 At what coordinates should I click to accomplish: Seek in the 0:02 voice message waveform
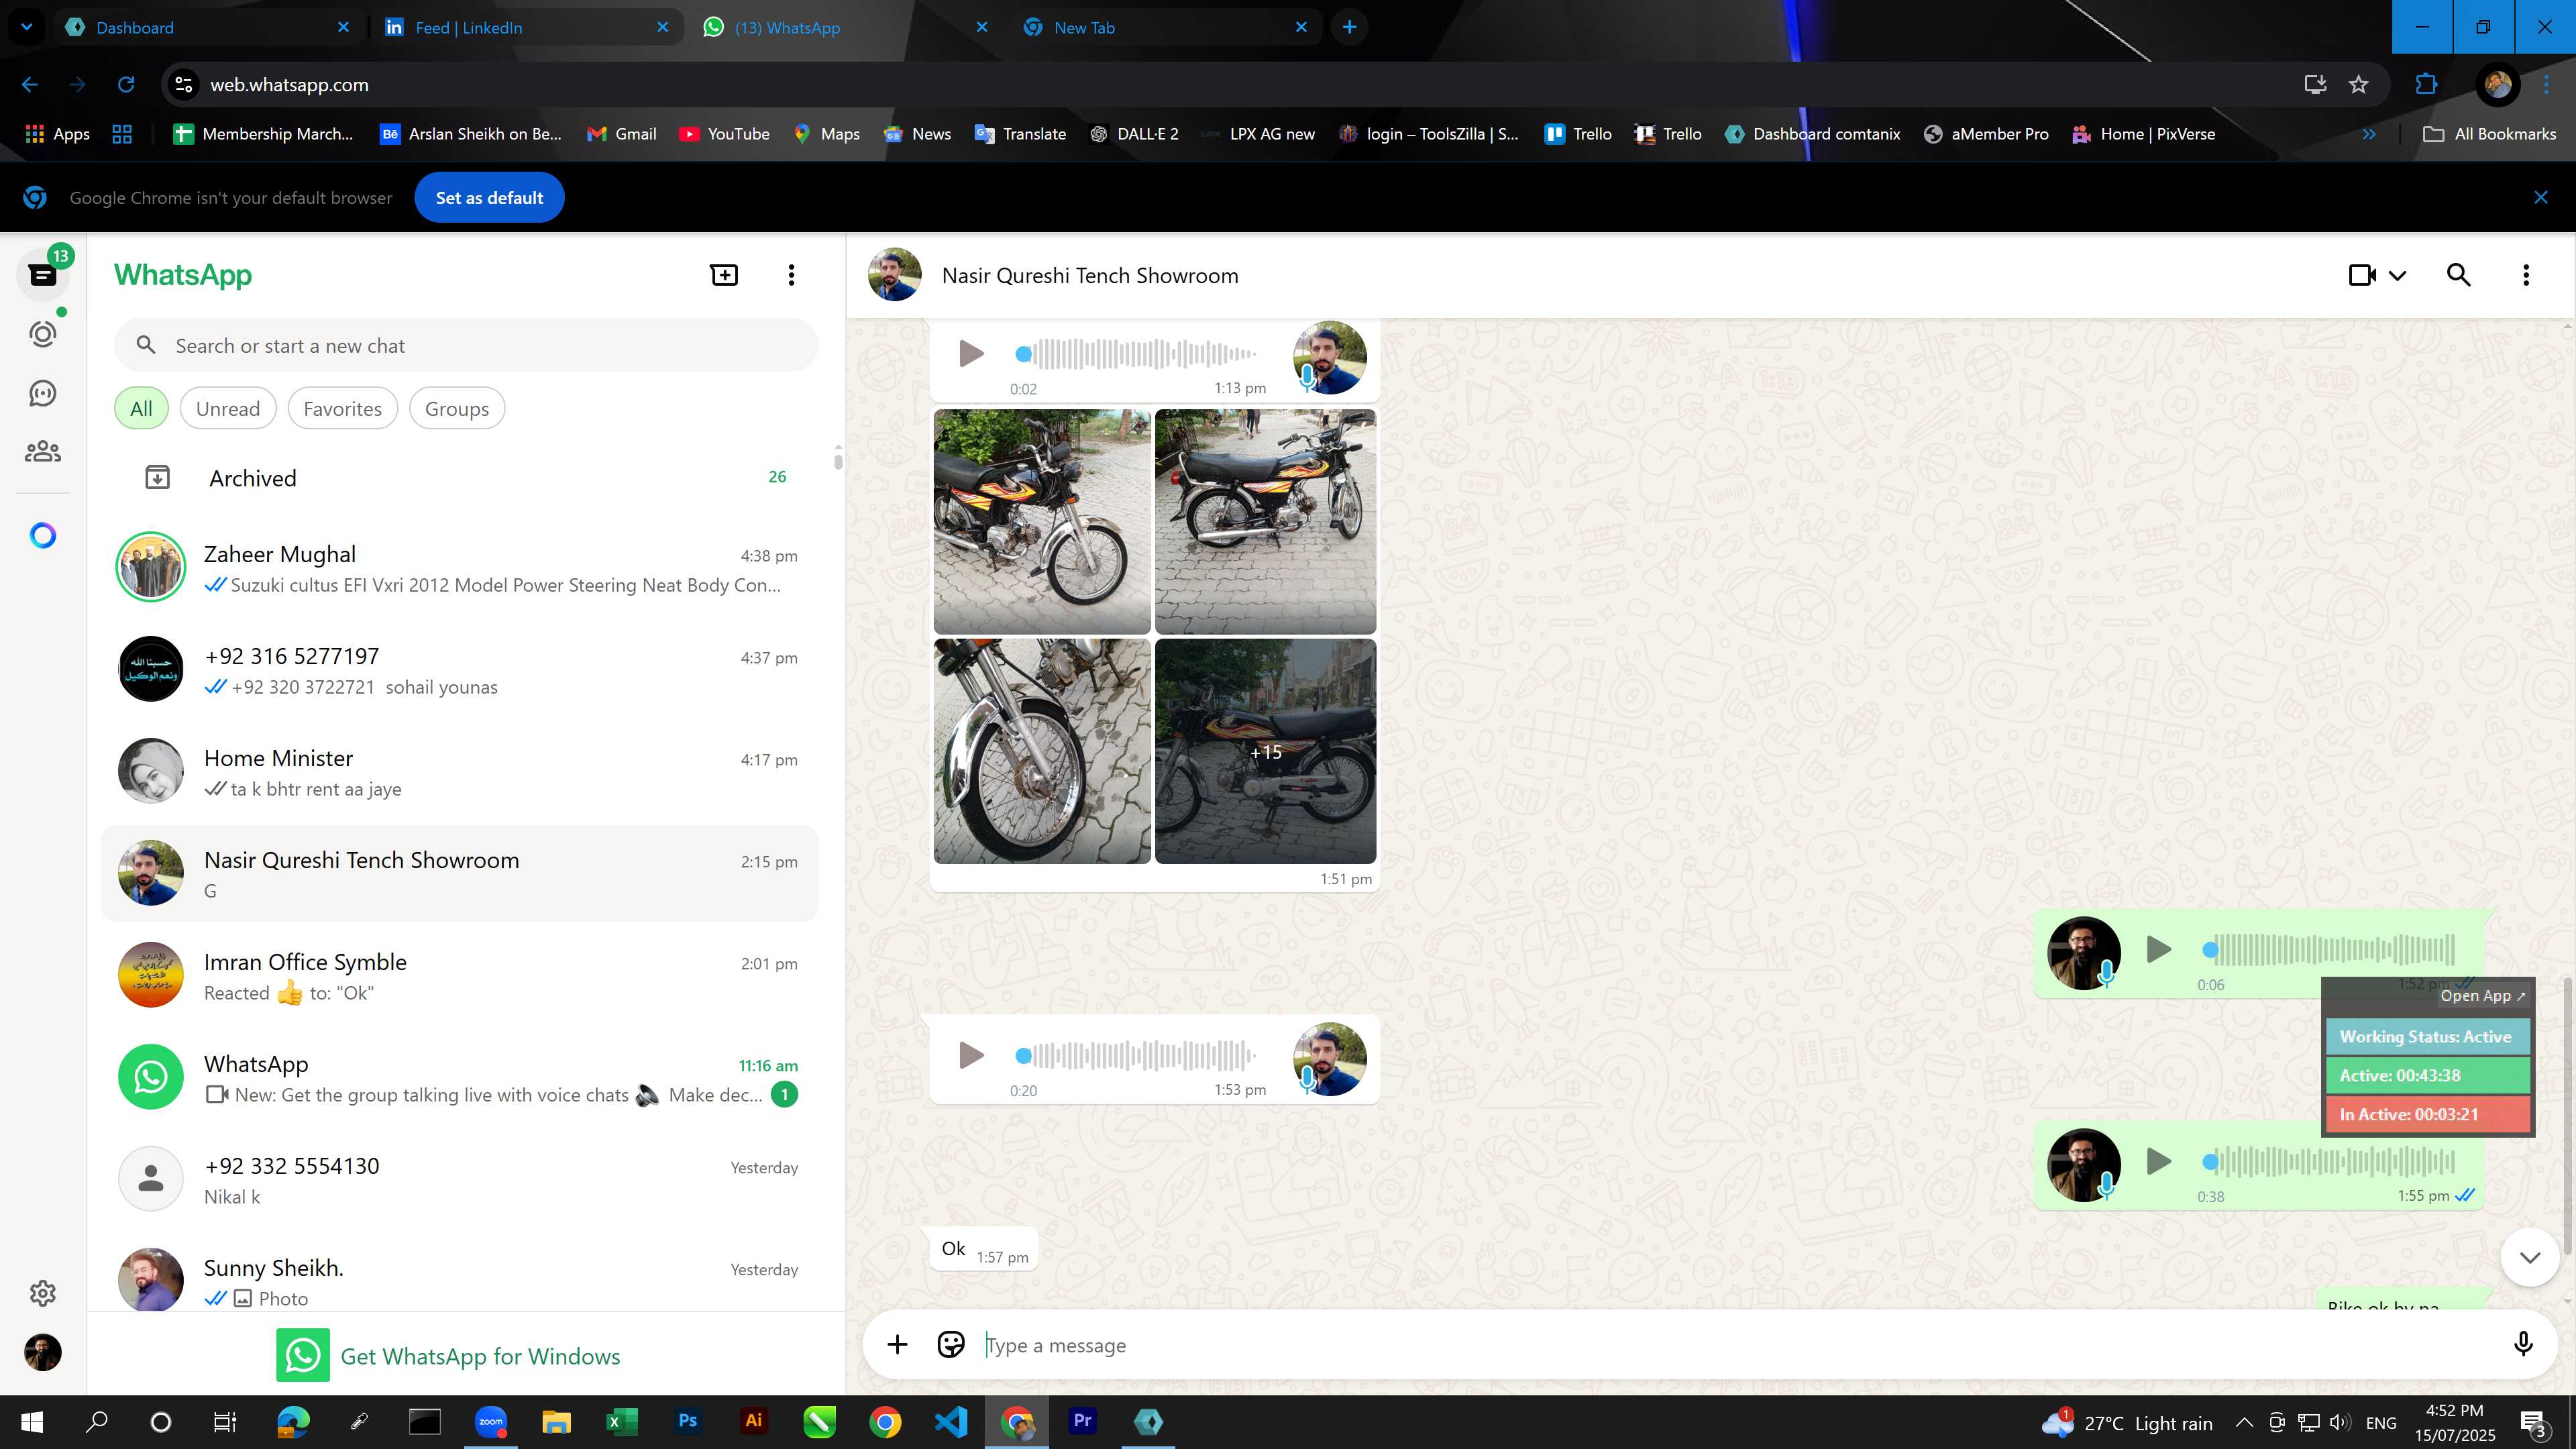point(1135,353)
